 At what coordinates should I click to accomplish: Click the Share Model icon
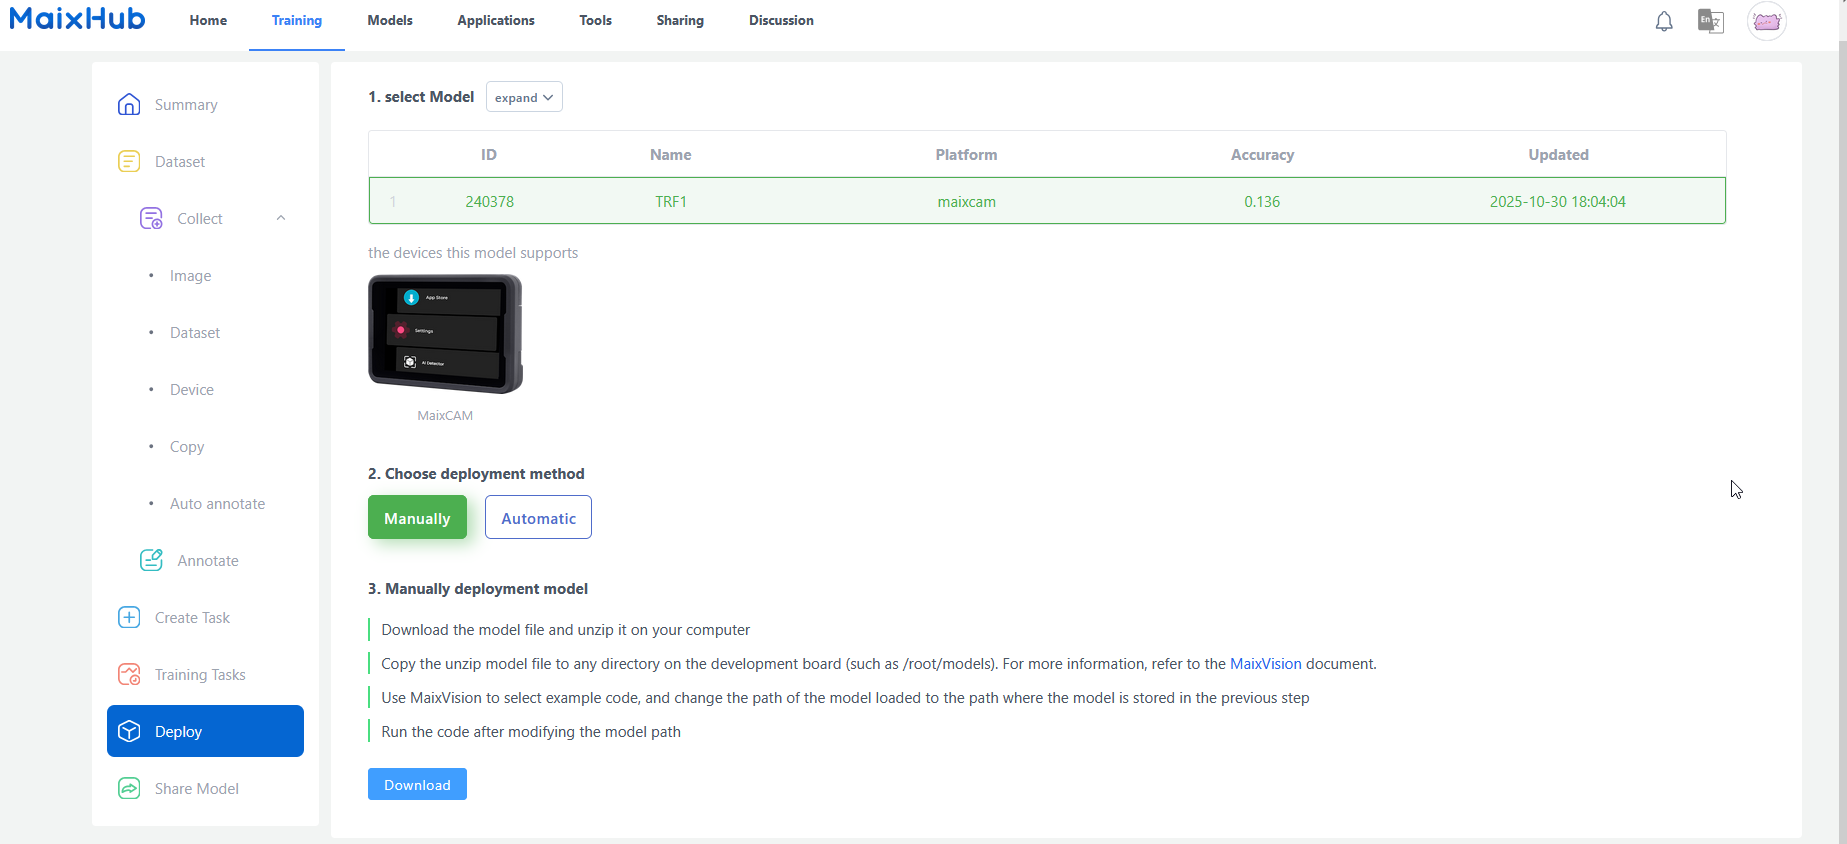click(129, 789)
